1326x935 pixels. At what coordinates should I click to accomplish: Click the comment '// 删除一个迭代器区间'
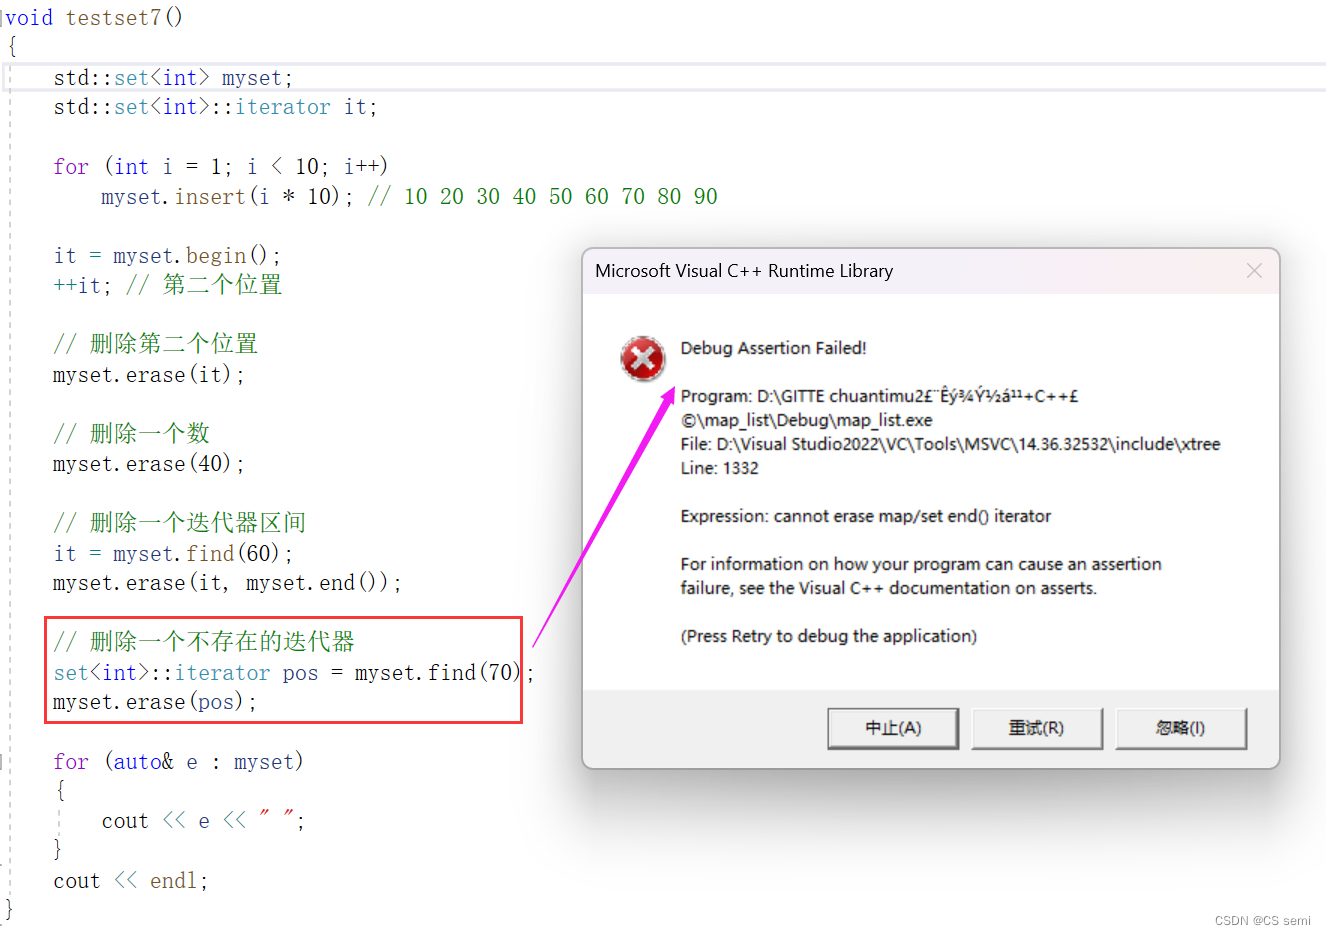[179, 522]
